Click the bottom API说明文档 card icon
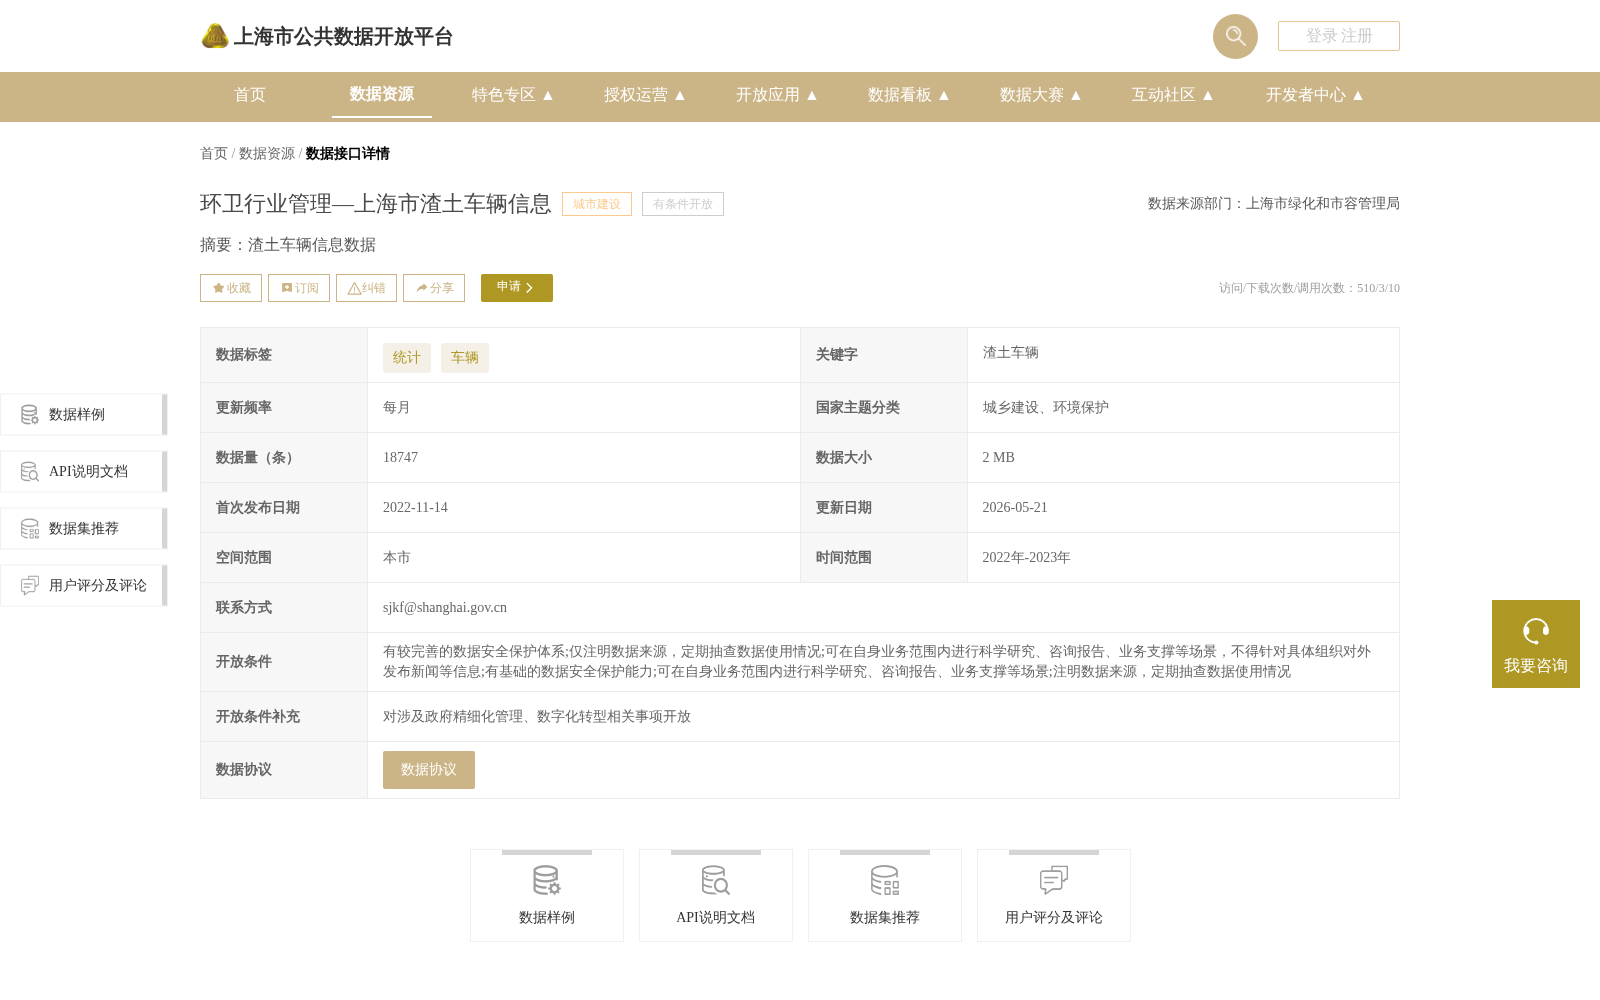 [716, 880]
